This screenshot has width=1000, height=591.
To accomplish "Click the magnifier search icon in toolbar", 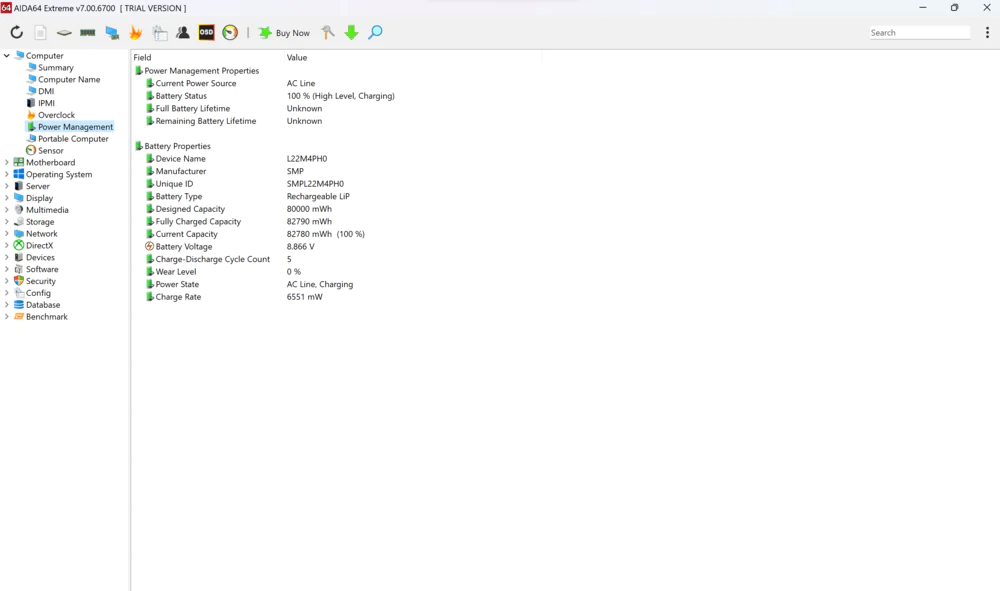I will pos(376,33).
